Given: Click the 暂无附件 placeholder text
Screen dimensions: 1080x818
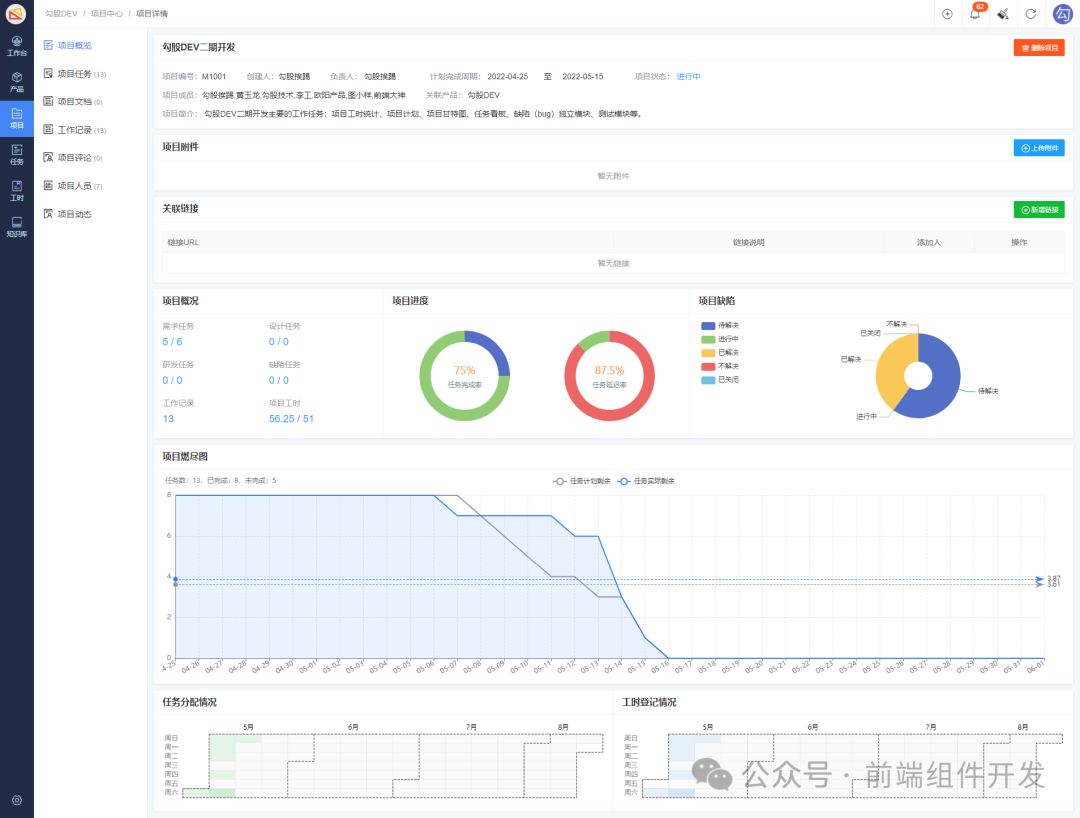Looking at the screenshot, I should pyautogui.click(x=613, y=176).
